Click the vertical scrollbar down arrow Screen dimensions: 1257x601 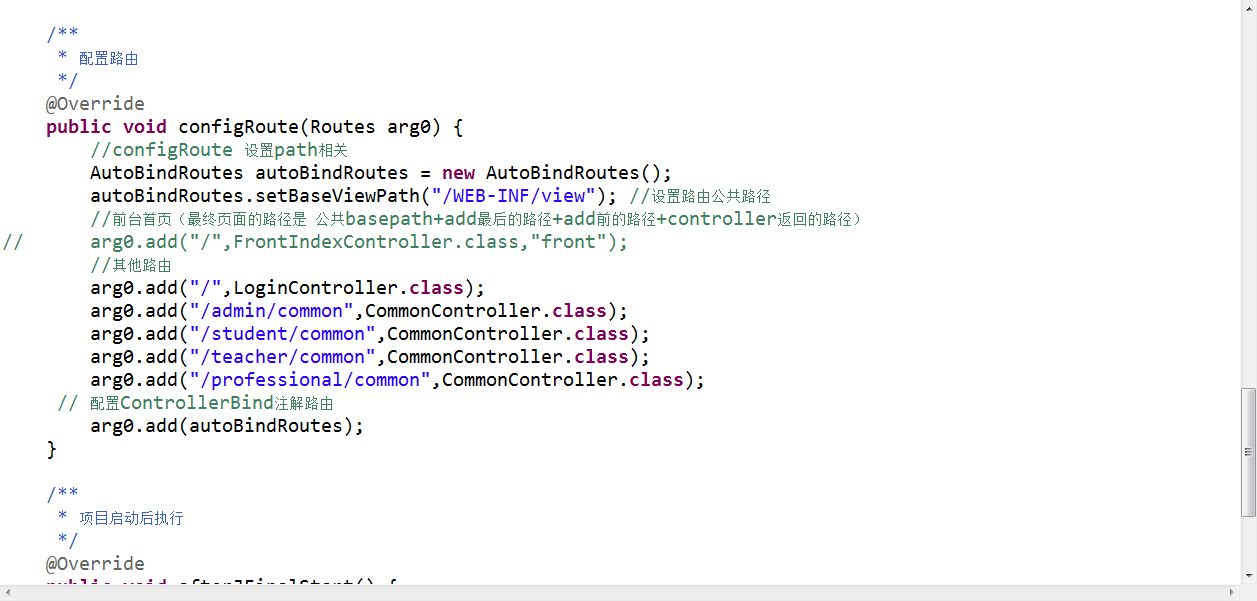point(1249,576)
